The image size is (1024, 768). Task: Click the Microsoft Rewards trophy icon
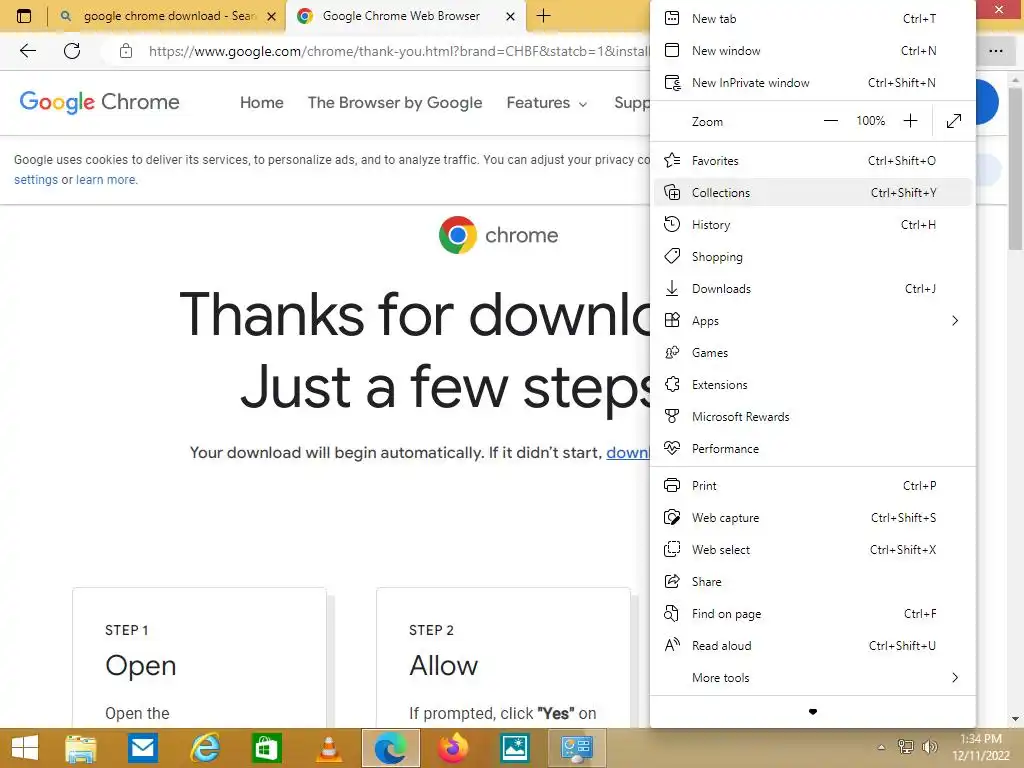tap(672, 416)
